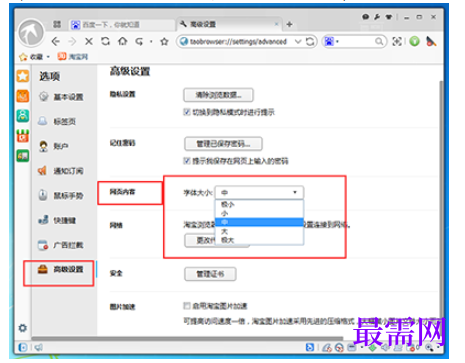465x363 pixels.
Task: Open the tab overview grid icon
Action: click(x=57, y=24)
